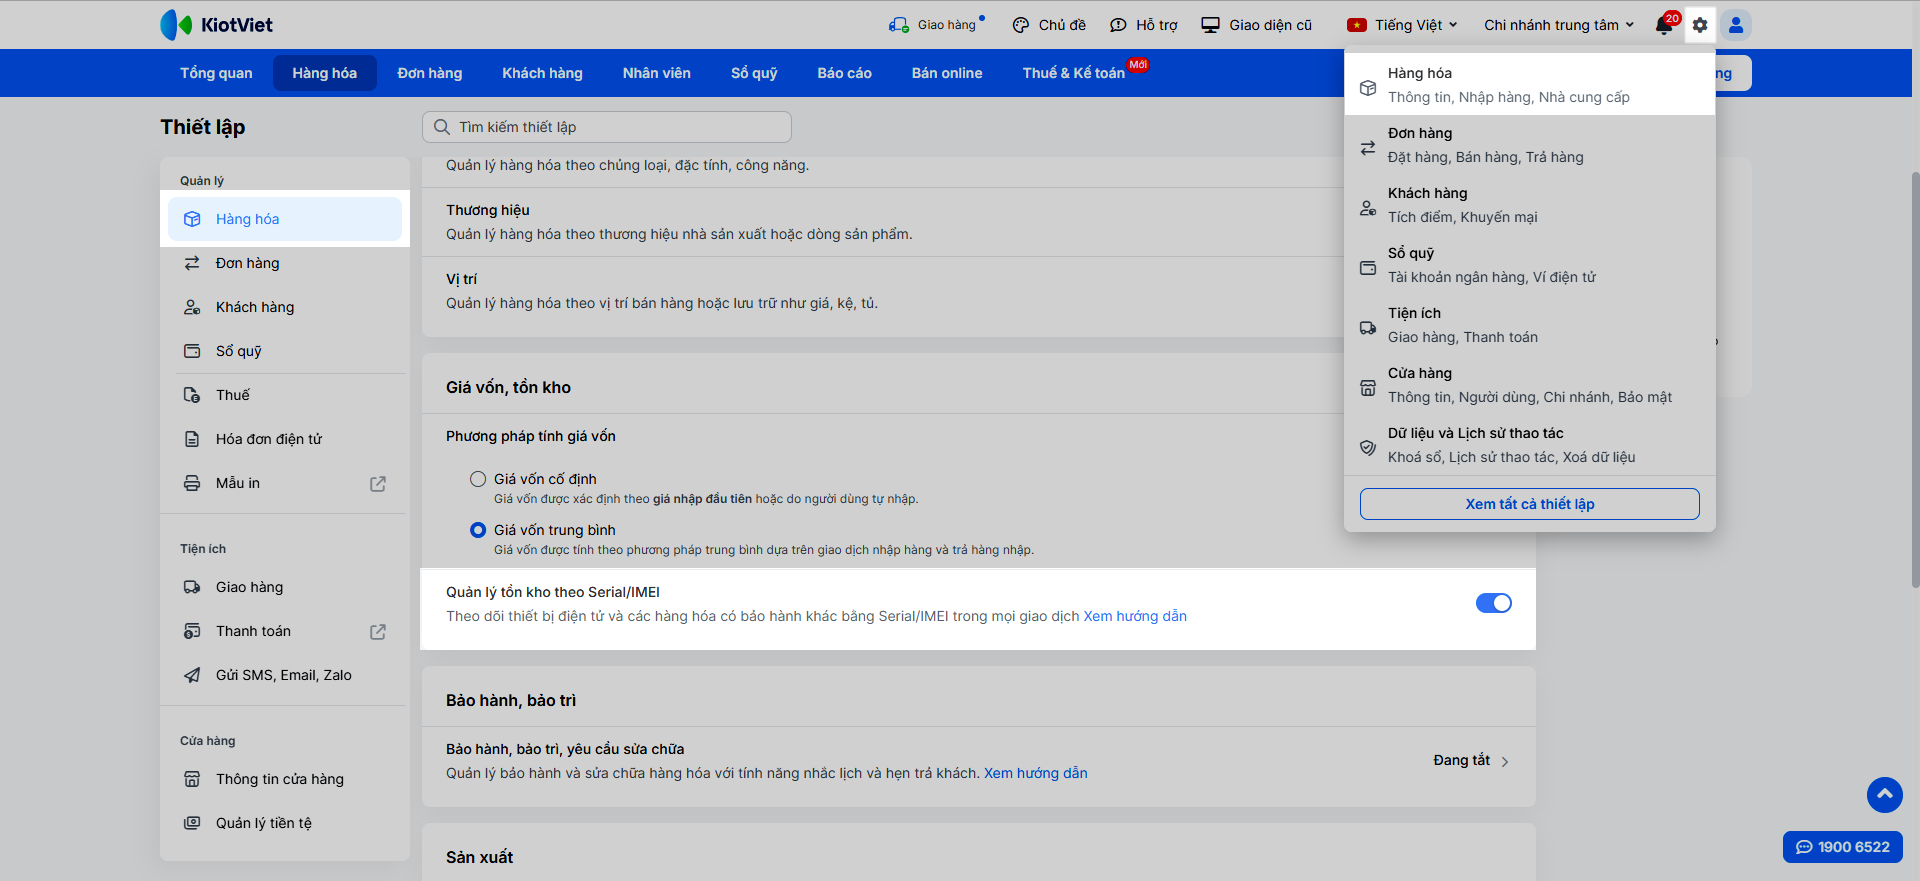Open the Hàng hóa nav tab
Screen dimensions: 1920x881
325,73
